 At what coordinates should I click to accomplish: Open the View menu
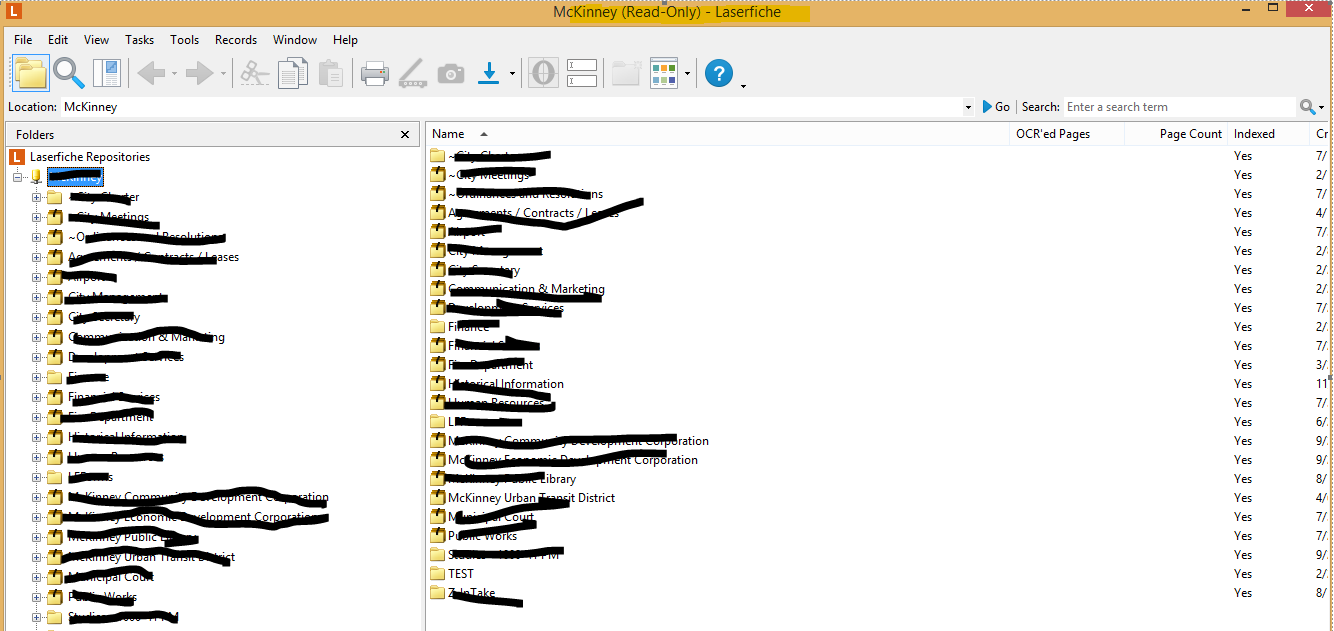click(x=97, y=40)
